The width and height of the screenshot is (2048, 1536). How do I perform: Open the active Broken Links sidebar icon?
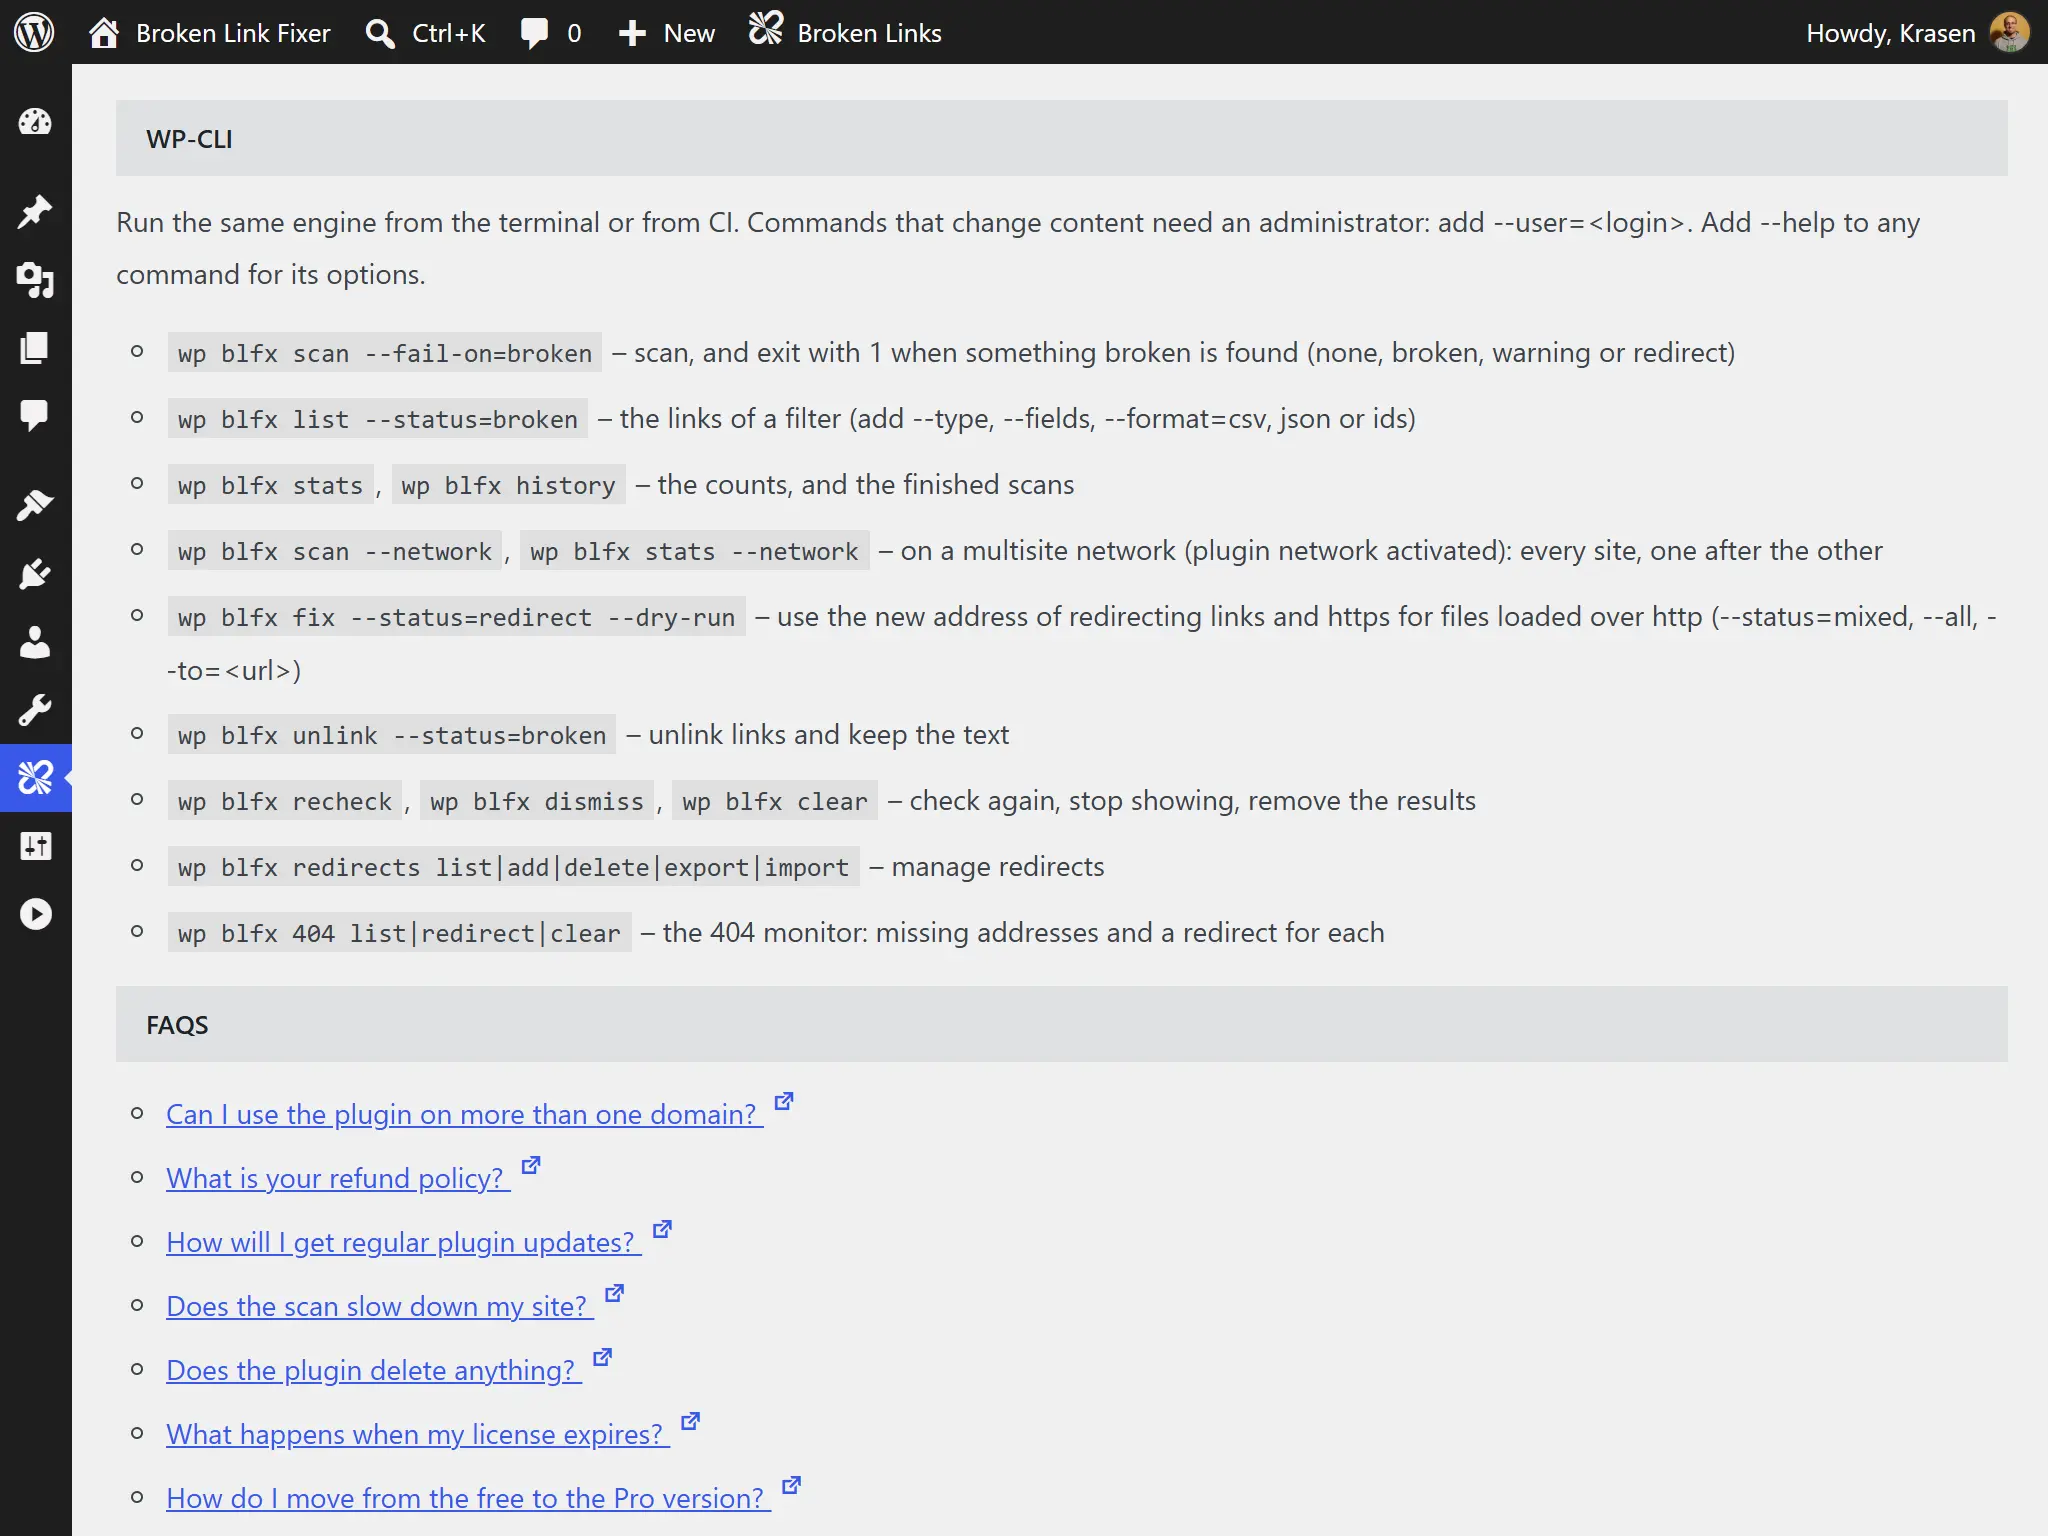pyautogui.click(x=35, y=777)
